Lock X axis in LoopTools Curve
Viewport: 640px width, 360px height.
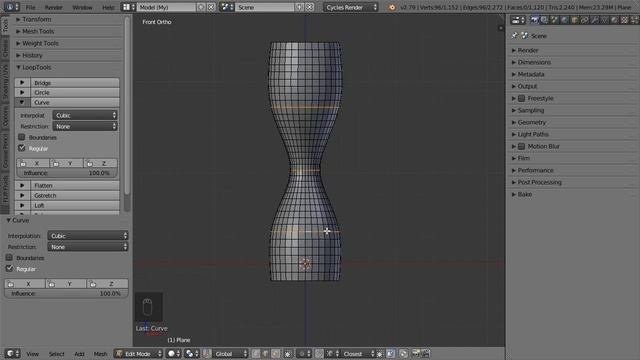click(x=33, y=163)
